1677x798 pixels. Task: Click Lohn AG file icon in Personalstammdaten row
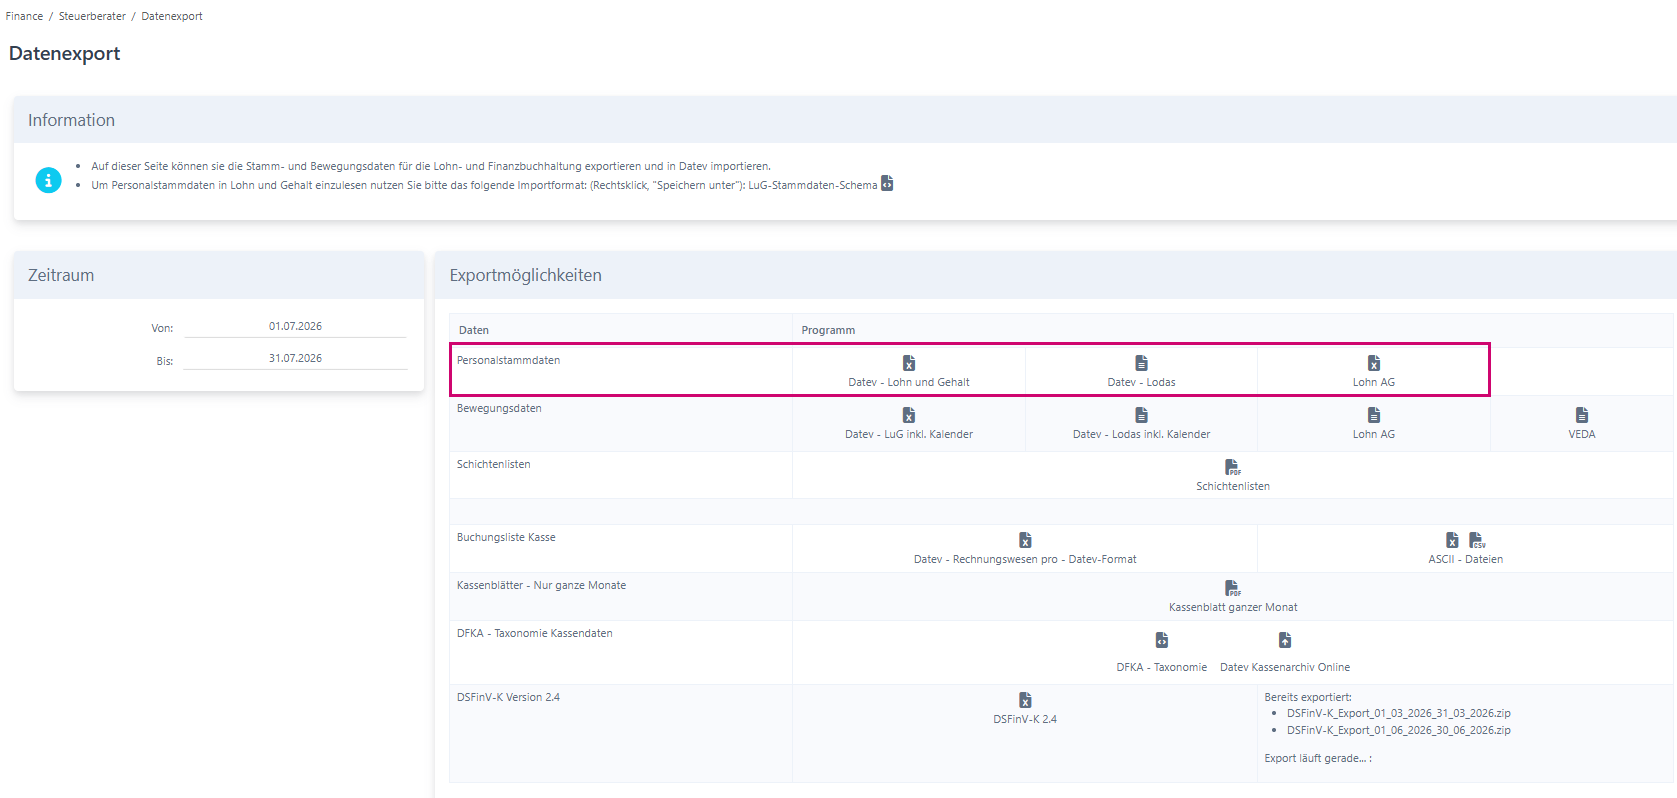point(1374,363)
